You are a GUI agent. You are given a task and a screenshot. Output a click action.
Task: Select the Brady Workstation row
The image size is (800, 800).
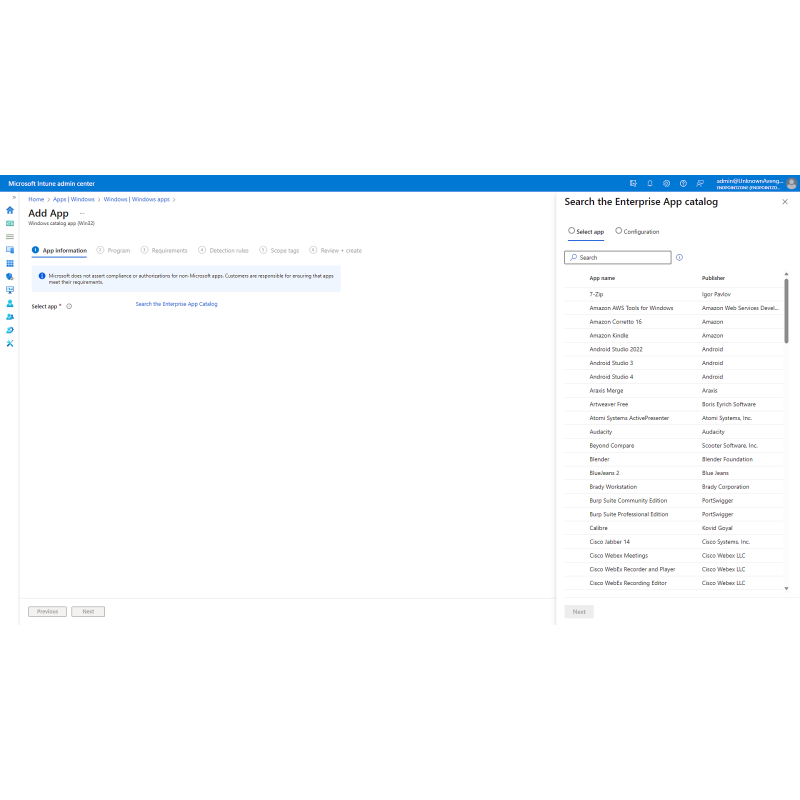673,487
